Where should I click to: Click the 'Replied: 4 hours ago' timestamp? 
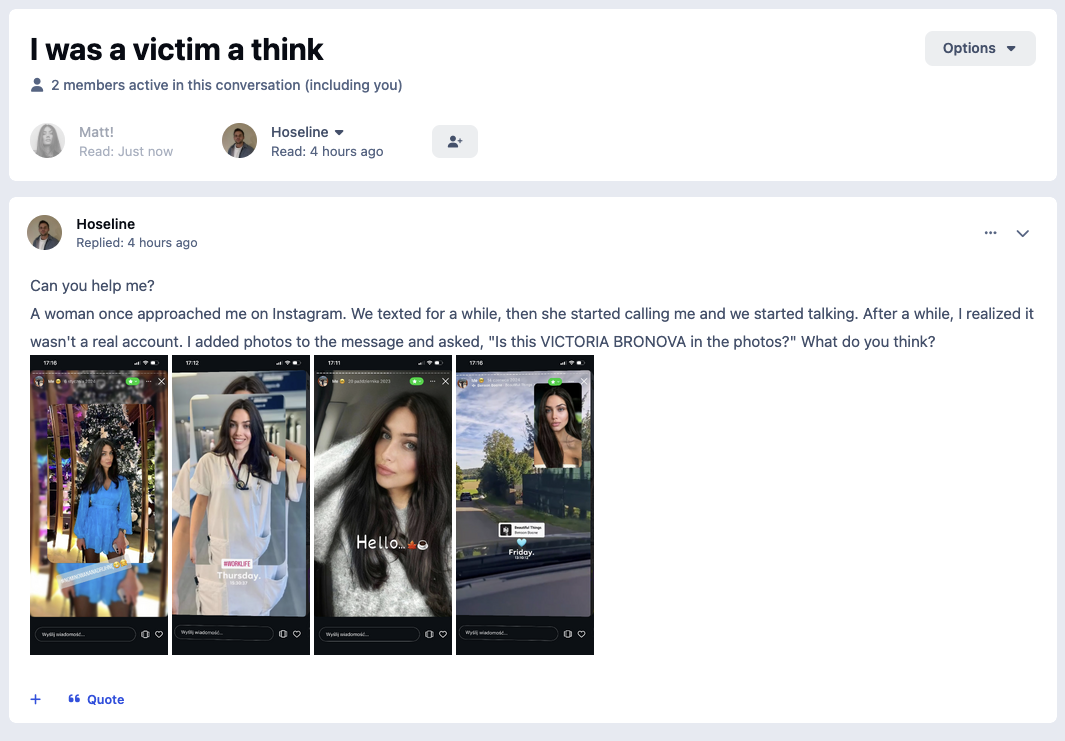(136, 243)
